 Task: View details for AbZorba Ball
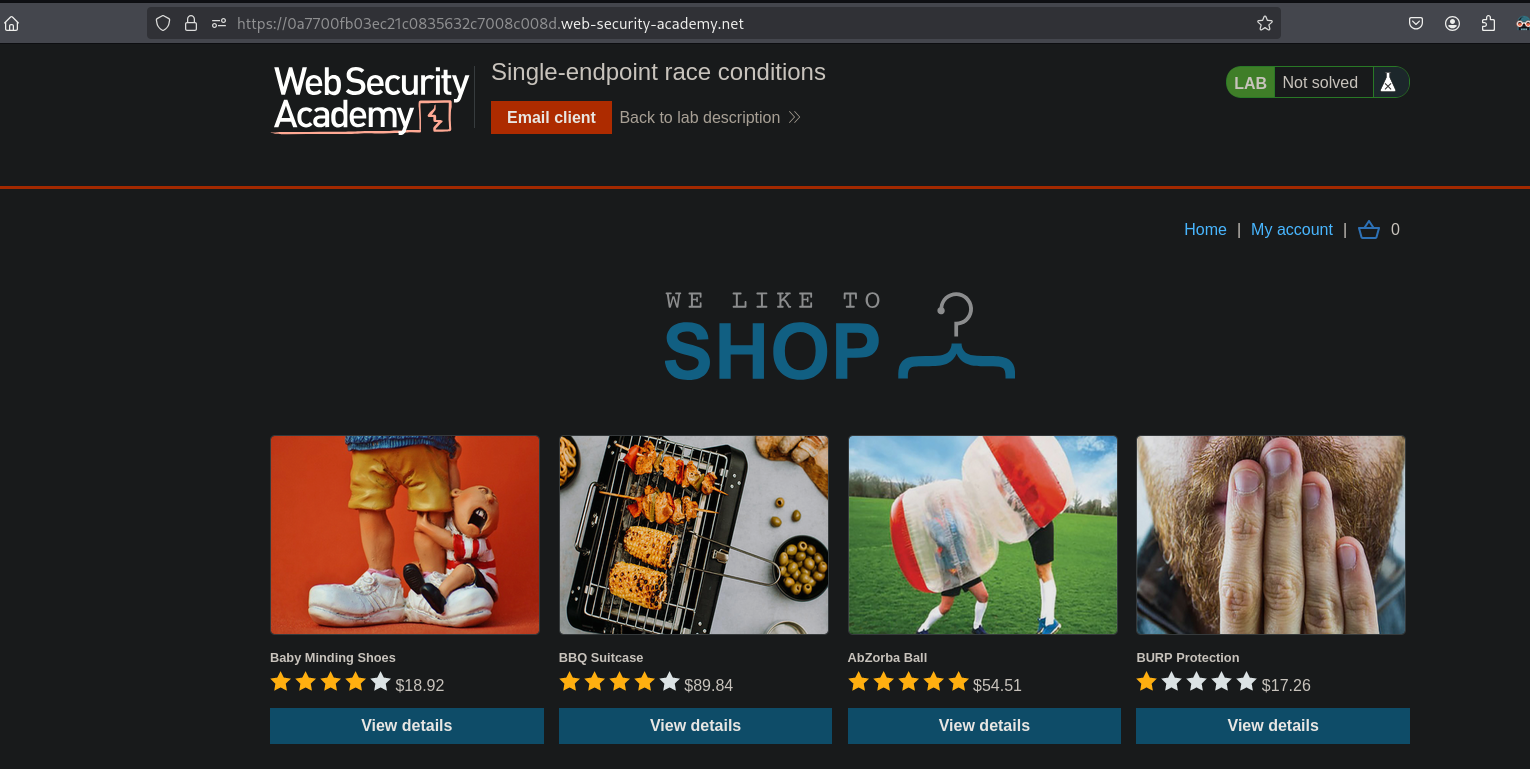984,726
